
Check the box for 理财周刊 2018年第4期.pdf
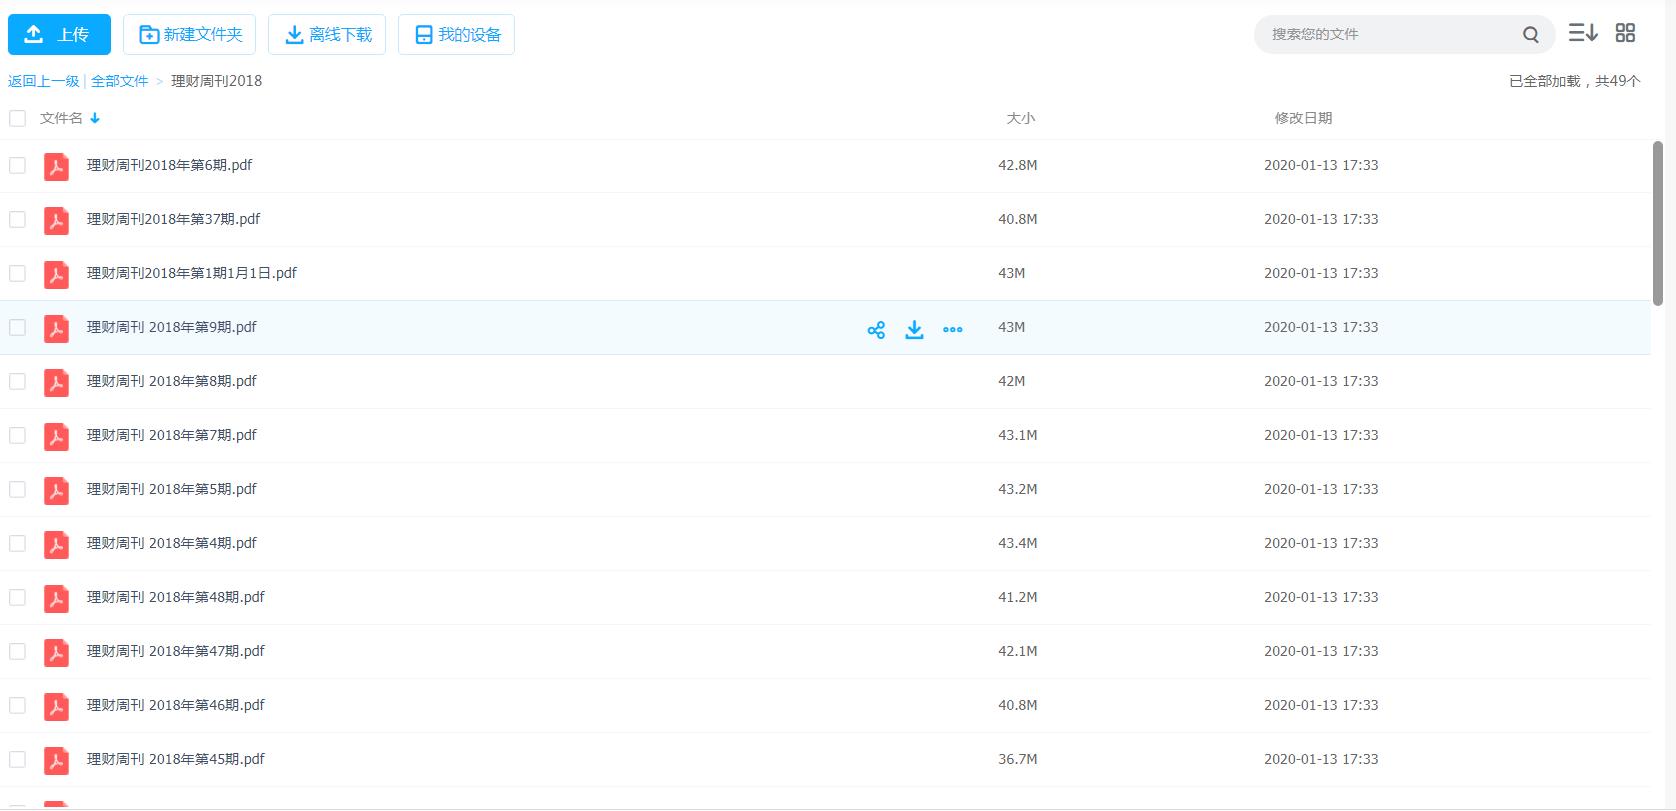(17, 543)
